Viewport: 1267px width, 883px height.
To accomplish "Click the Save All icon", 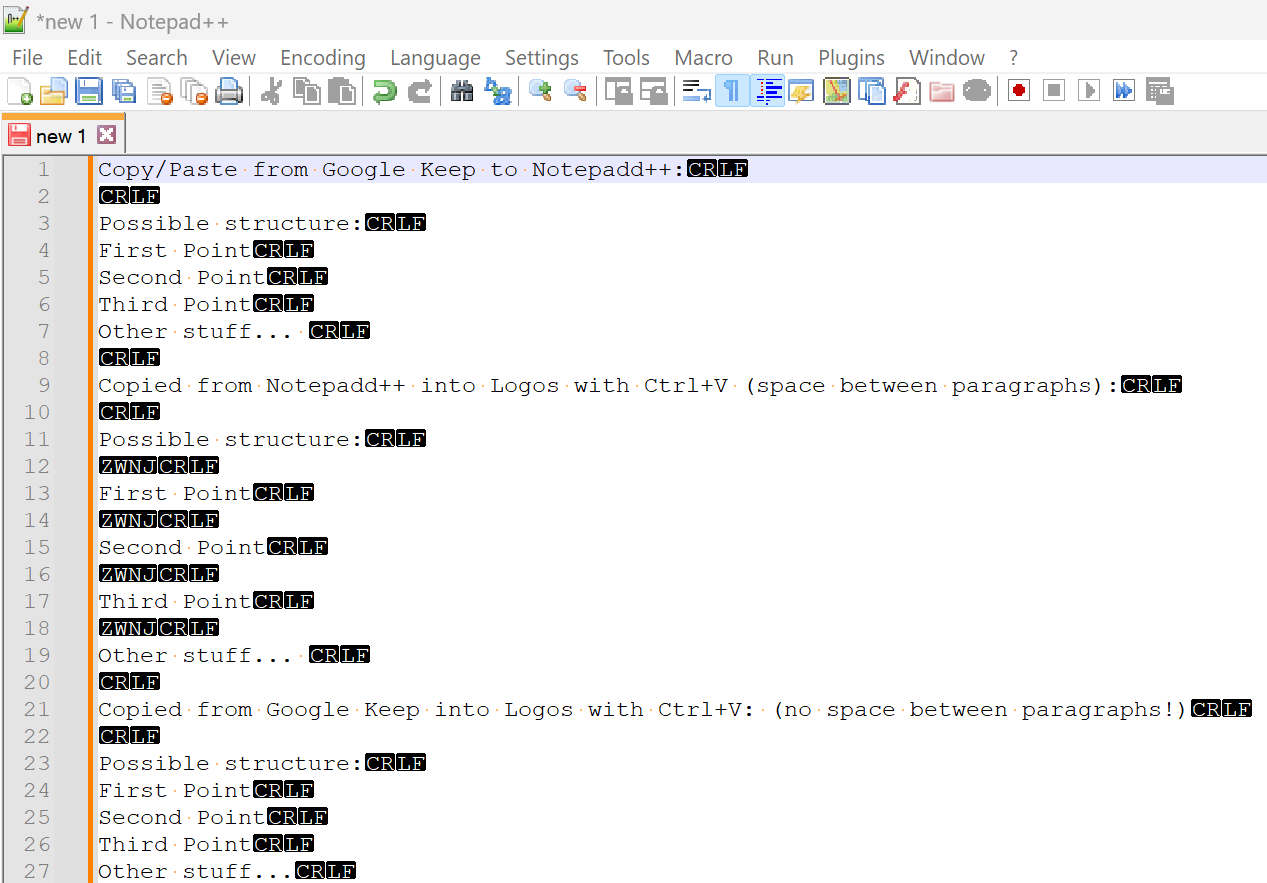I will (124, 92).
